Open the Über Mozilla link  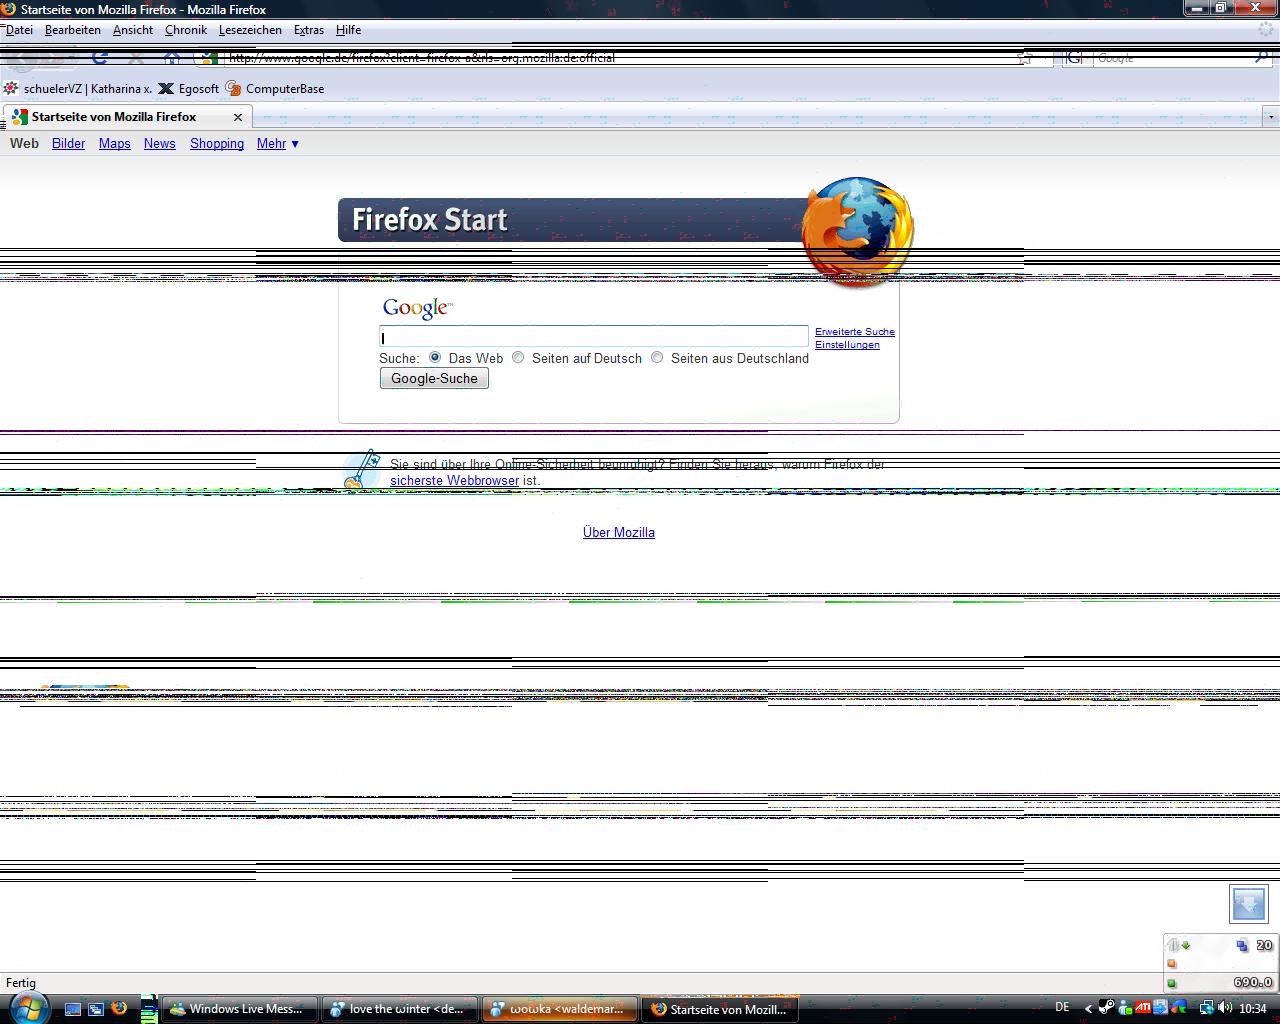pos(619,533)
